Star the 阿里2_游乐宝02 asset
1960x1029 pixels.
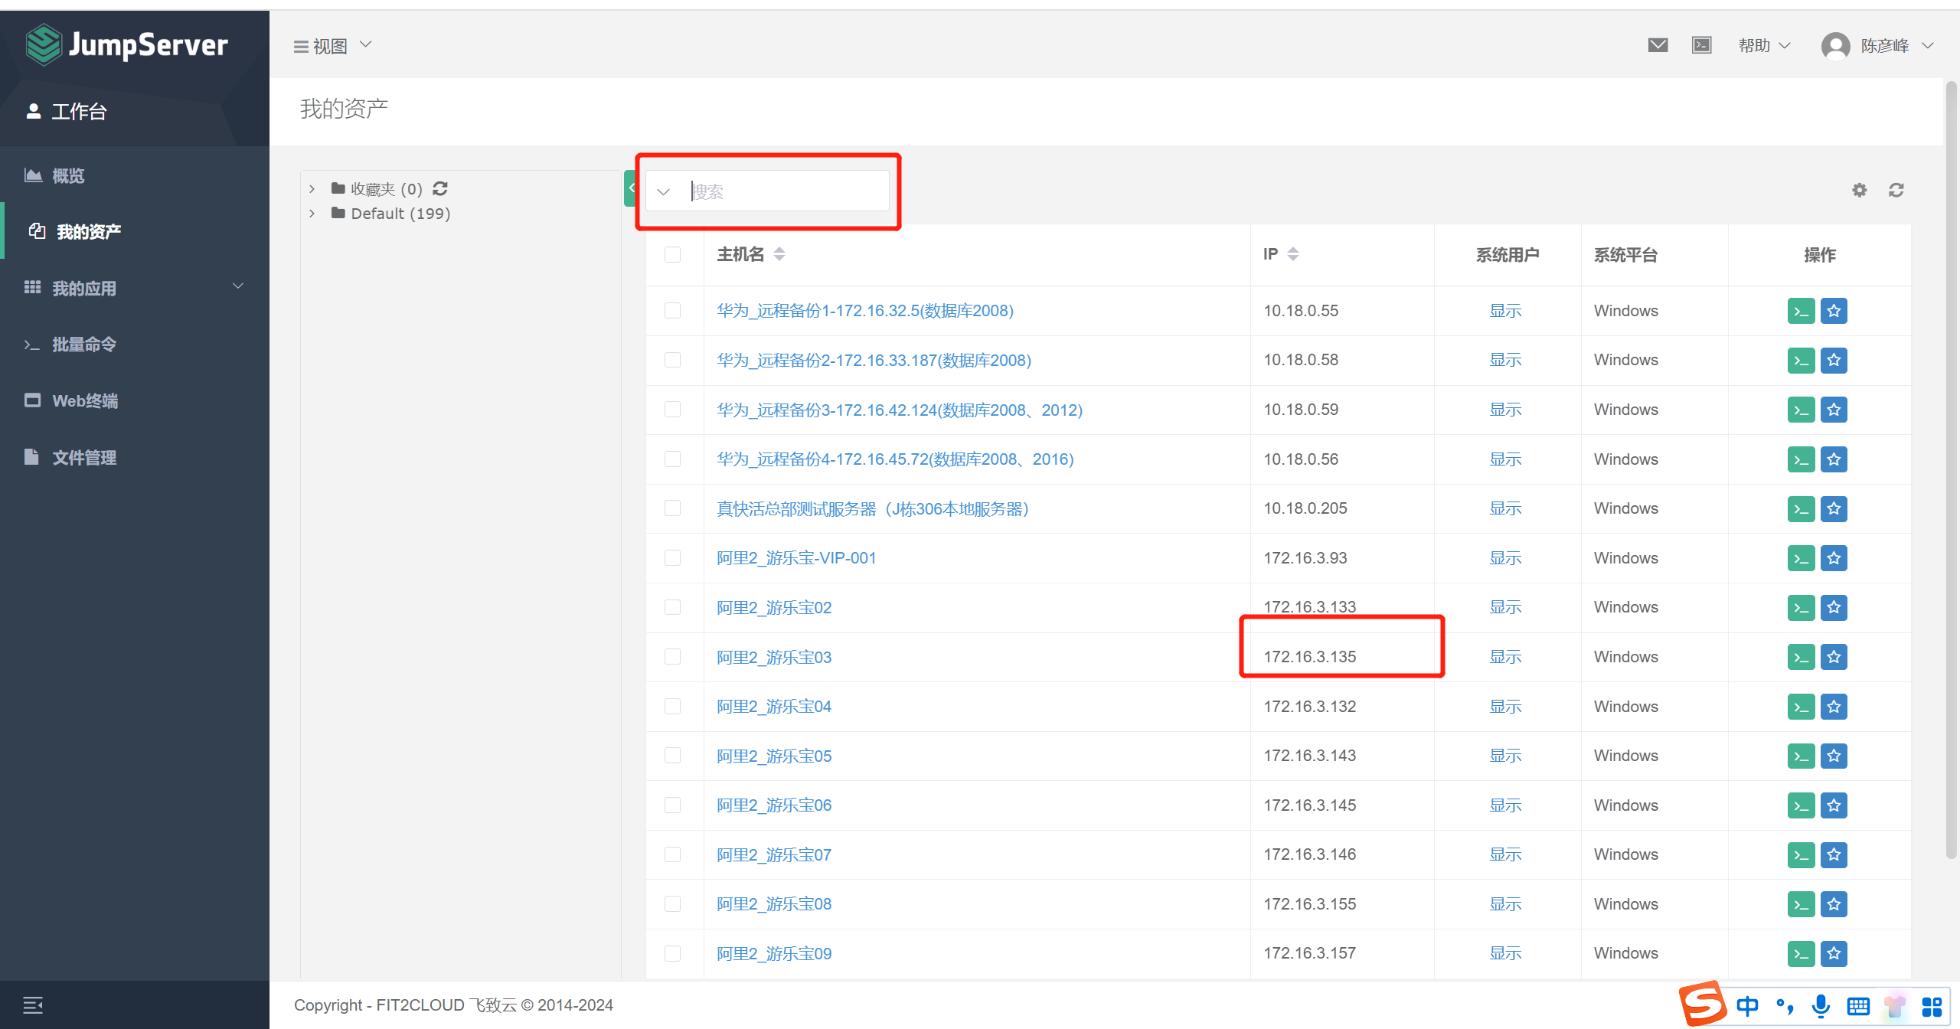pyautogui.click(x=1834, y=607)
